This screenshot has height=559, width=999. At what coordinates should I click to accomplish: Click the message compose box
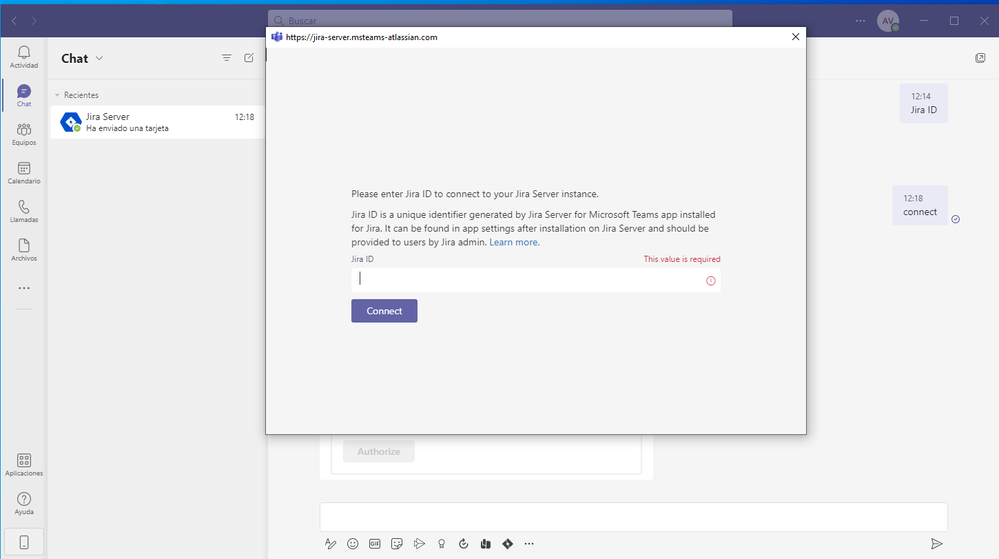click(x=633, y=517)
